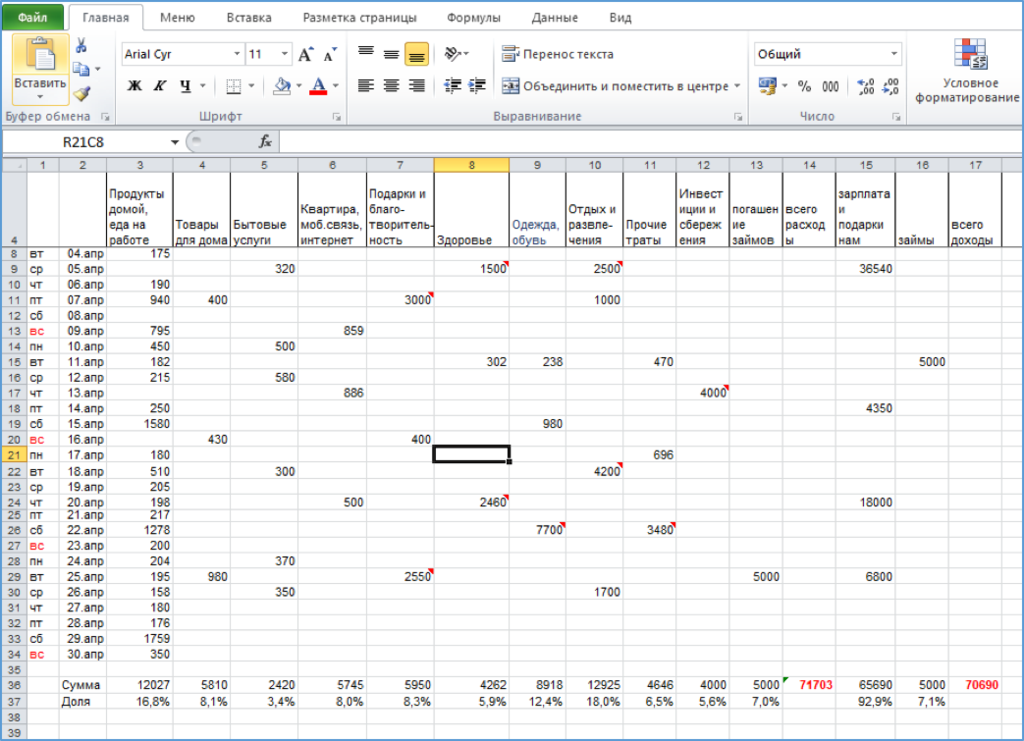This screenshot has width=1024, height=741.
Task: Click the Name Box showing R21C8
Action: coord(90,142)
